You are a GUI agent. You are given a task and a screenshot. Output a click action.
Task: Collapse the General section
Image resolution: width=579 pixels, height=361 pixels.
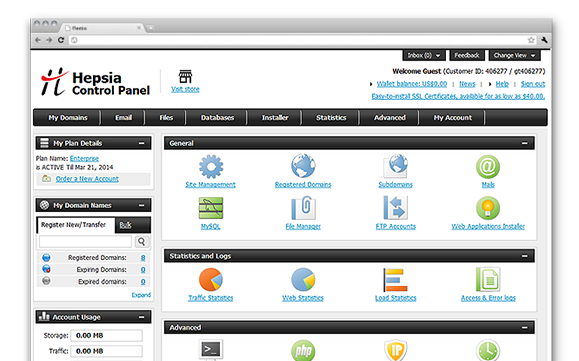point(524,143)
